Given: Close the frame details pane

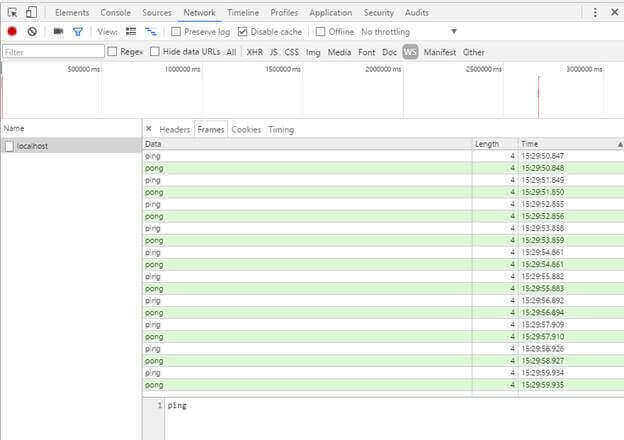Looking at the screenshot, I should point(149,129).
